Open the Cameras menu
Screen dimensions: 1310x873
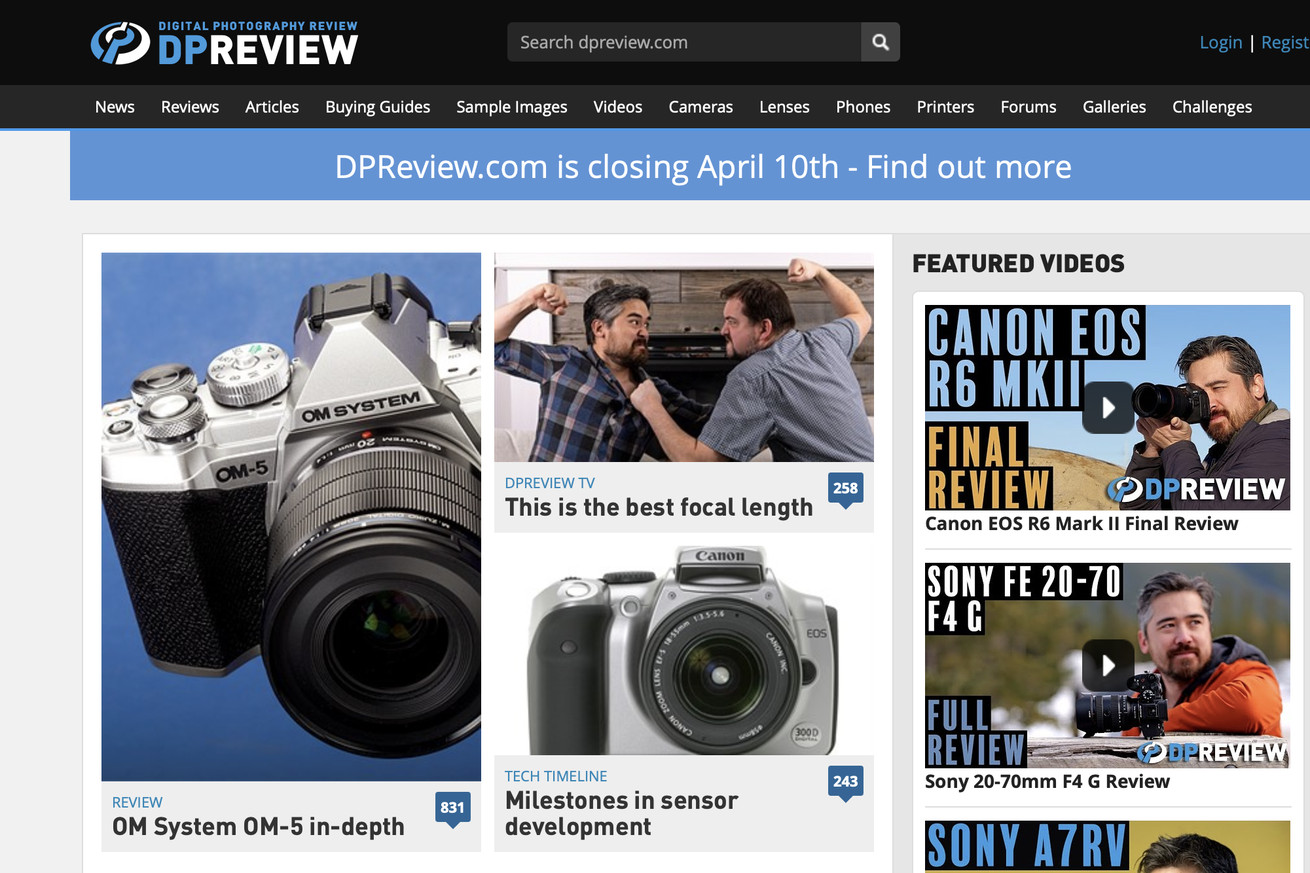pyautogui.click(x=701, y=107)
